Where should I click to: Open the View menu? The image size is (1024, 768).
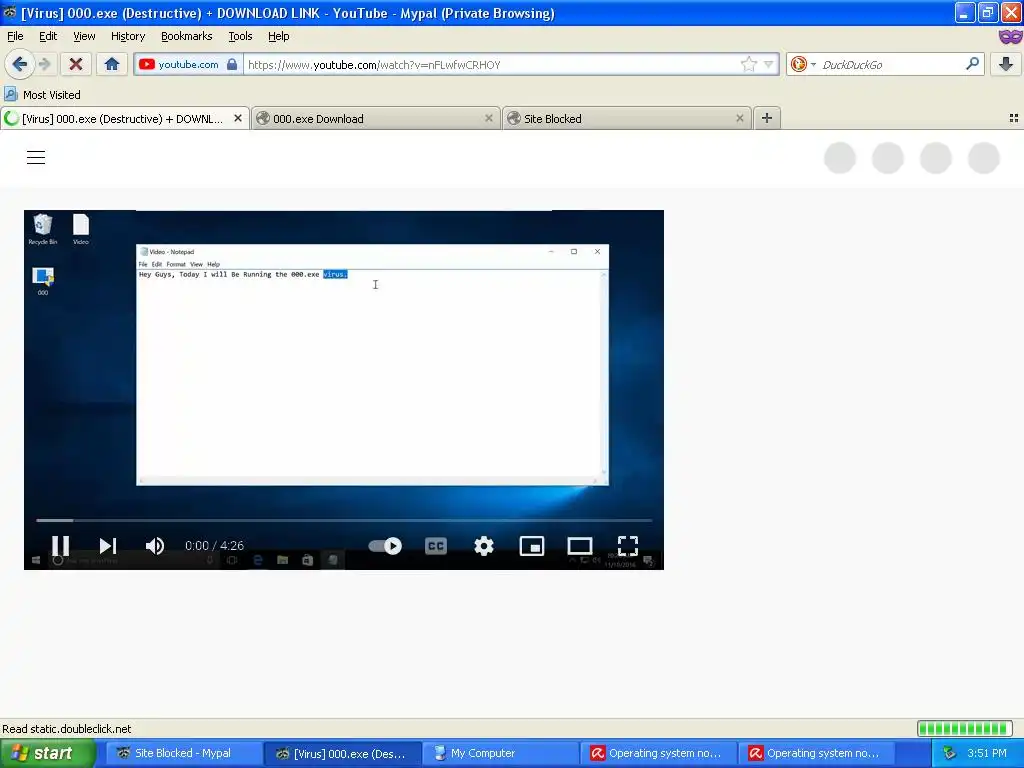(x=84, y=36)
